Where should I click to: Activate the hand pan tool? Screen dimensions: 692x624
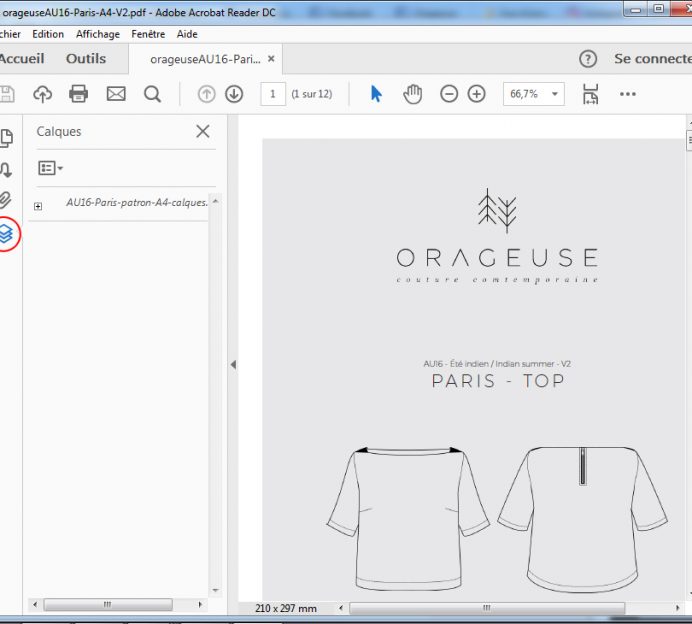pyautogui.click(x=413, y=94)
